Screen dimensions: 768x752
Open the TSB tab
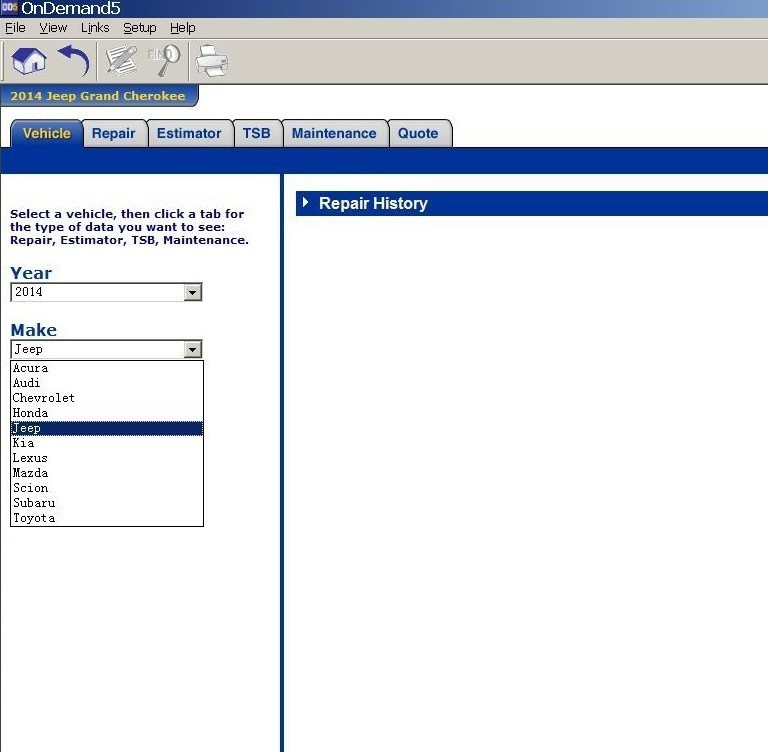pos(256,134)
